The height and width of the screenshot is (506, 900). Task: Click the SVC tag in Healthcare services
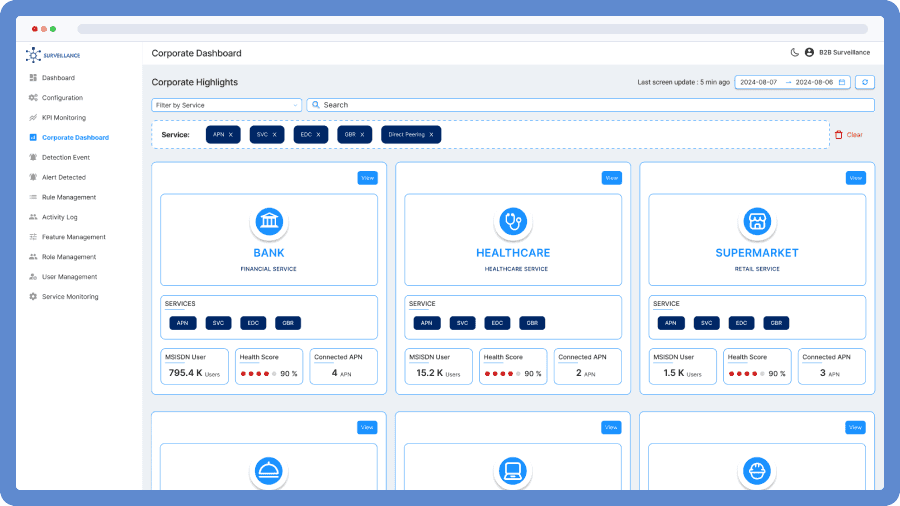click(462, 323)
